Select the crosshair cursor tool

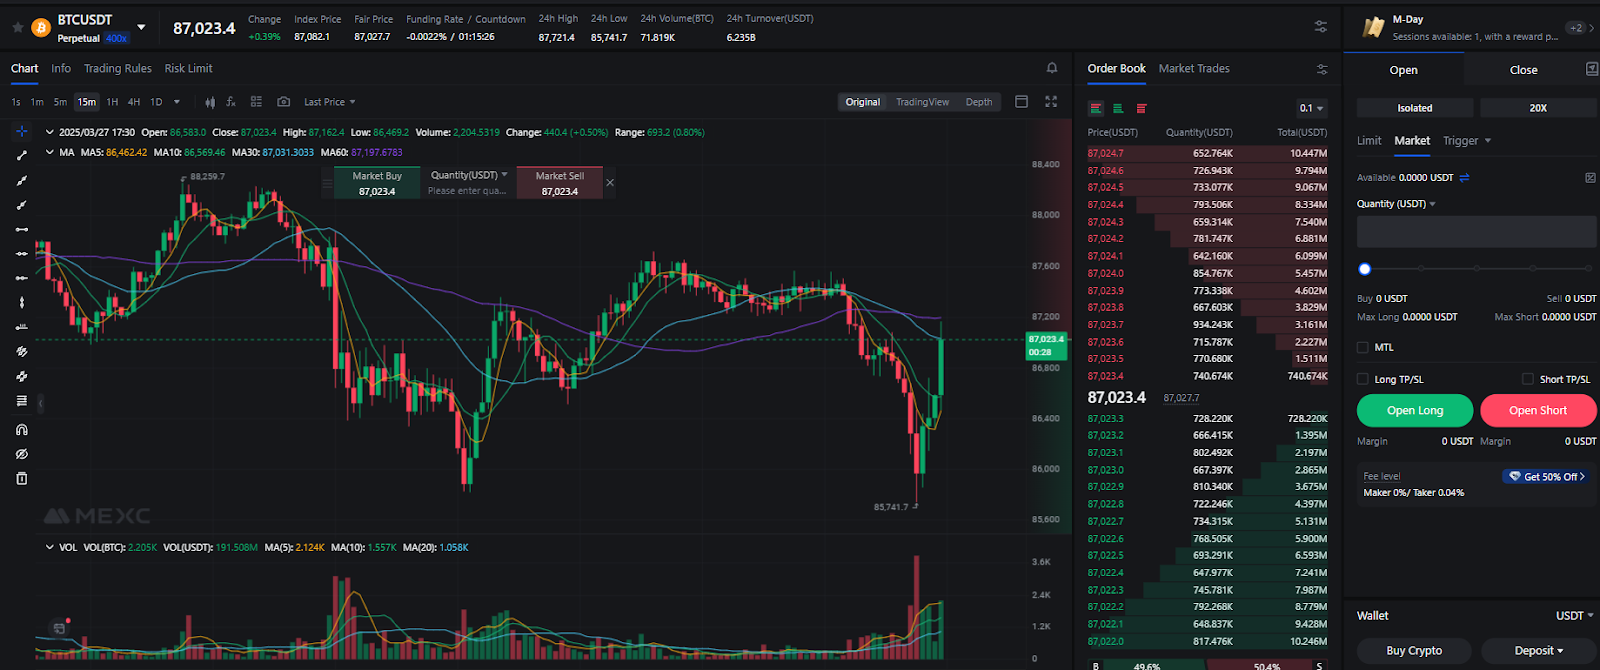coord(22,131)
